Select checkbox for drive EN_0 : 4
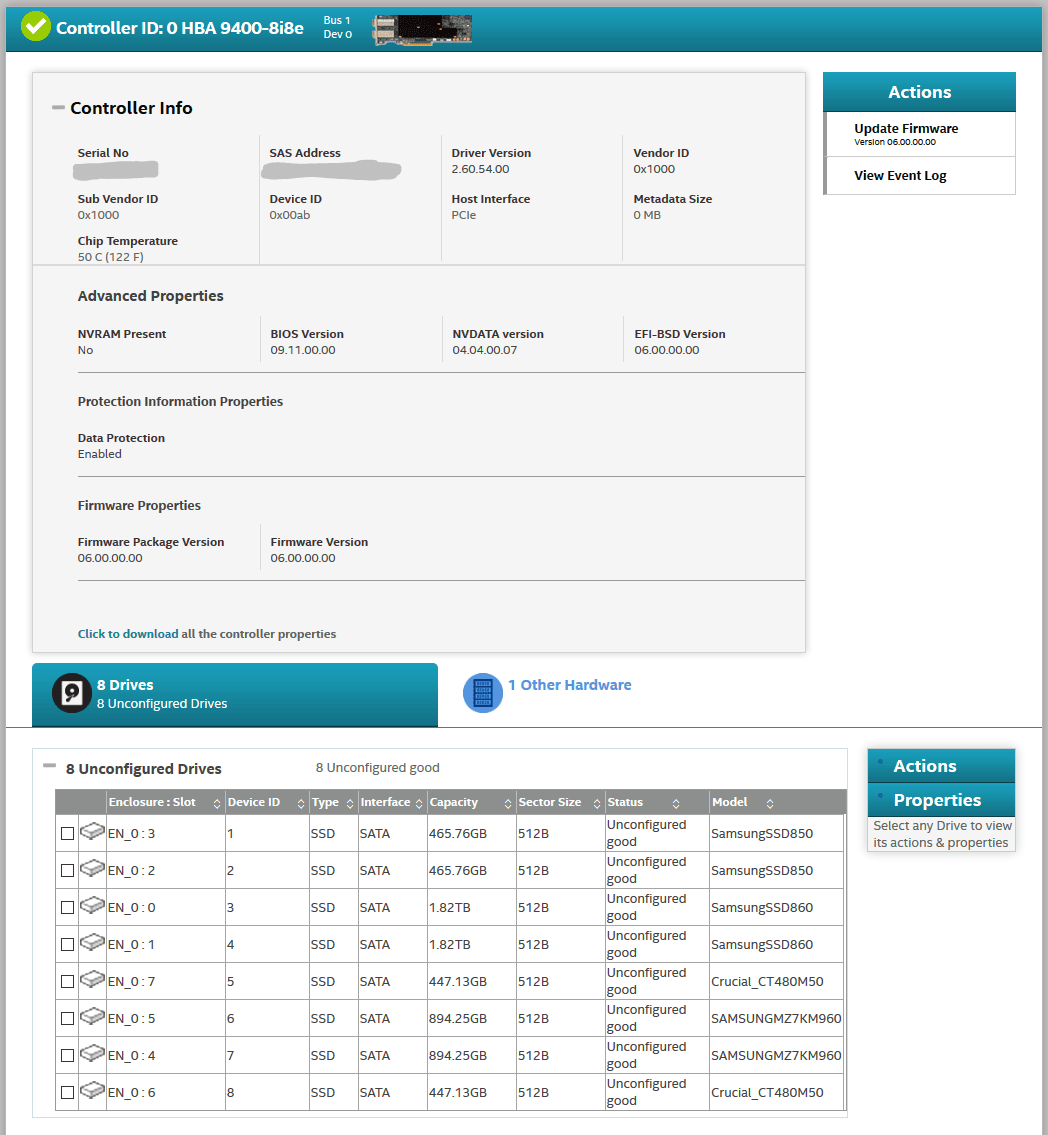The width and height of the screenshot is (1048, 1135). tap(67, 1055)
